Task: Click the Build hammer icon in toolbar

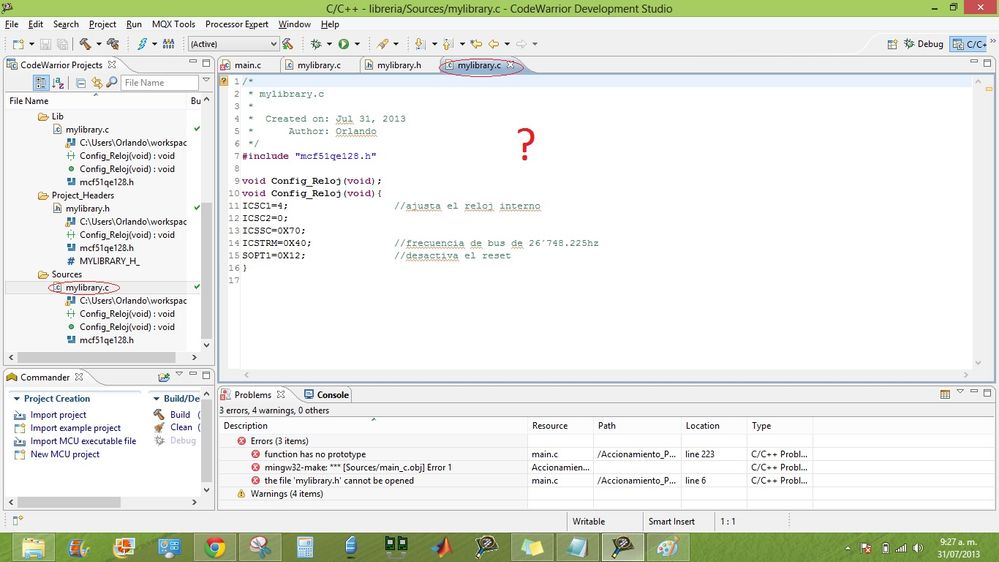Action: [85, 43]
